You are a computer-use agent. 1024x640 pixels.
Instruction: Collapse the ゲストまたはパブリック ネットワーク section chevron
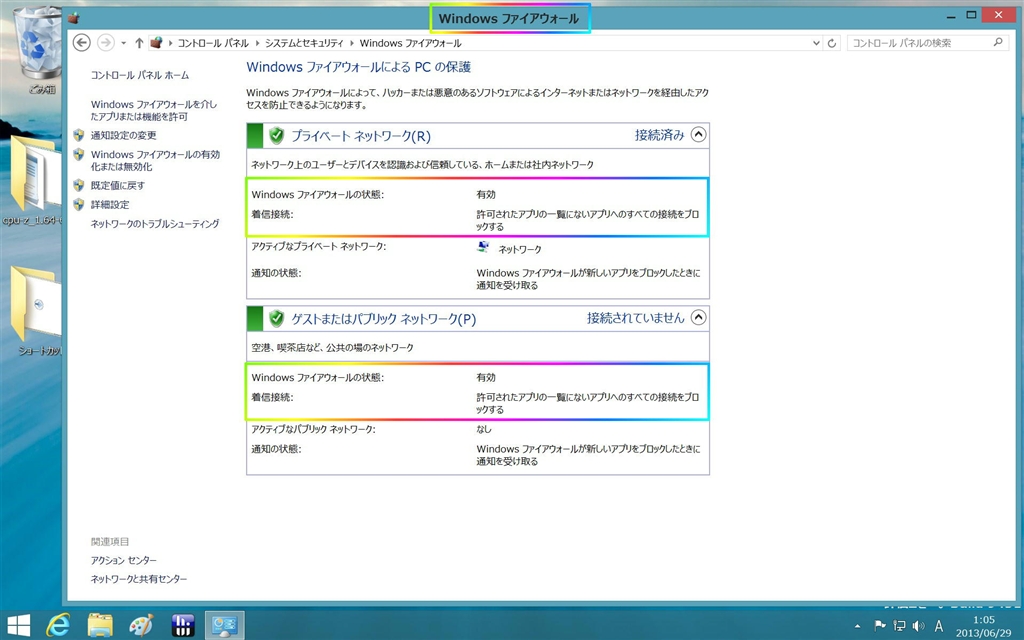click(x=698, y=317)
